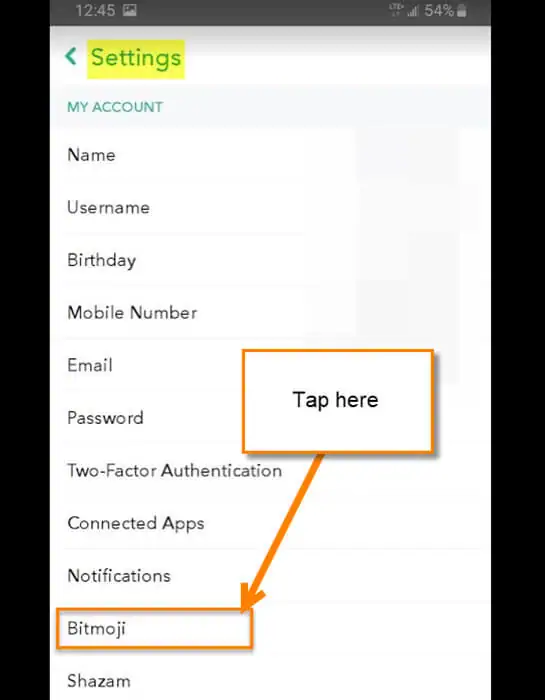The width and height of the screenshot is (545, 700).
Task: Tap the battery icon in status bar
Action: pos(462,11)
